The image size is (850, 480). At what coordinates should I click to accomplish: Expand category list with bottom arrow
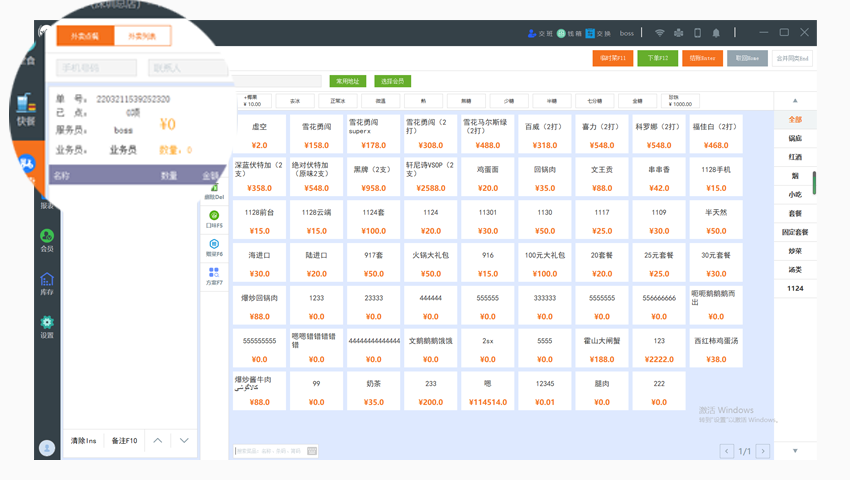[795, 451]
